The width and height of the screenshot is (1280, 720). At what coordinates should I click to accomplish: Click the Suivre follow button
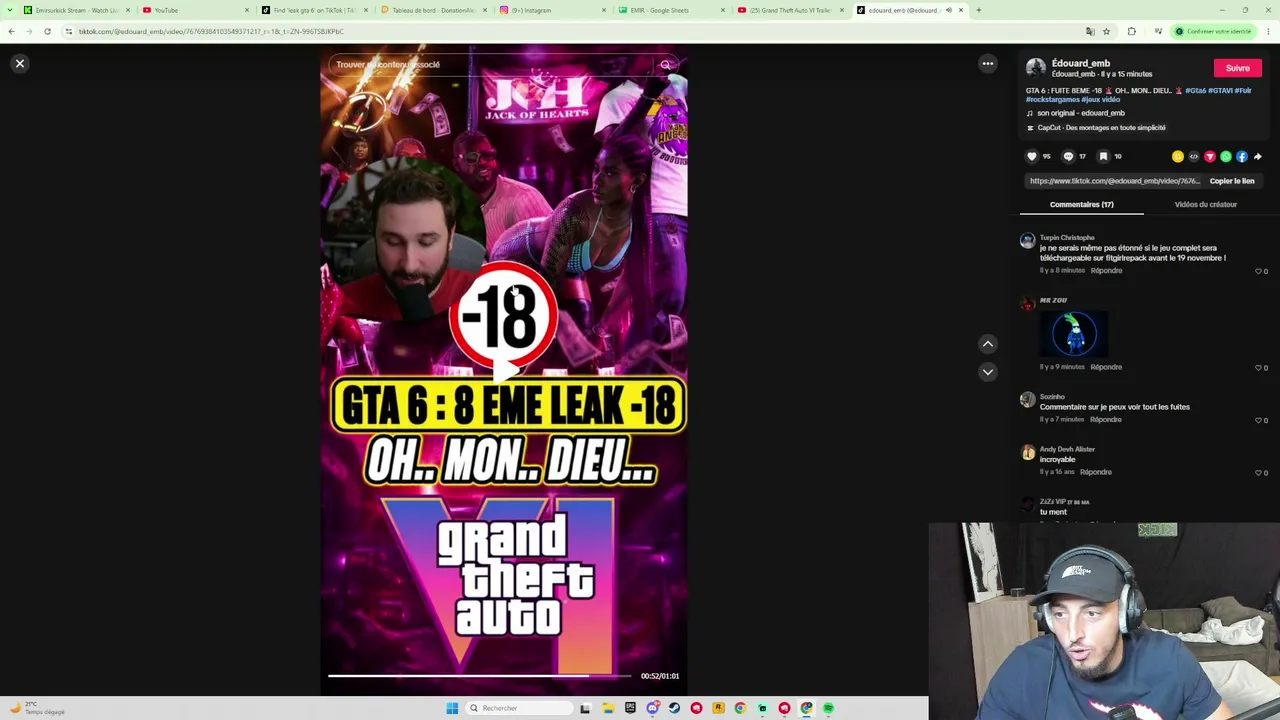1237,68
